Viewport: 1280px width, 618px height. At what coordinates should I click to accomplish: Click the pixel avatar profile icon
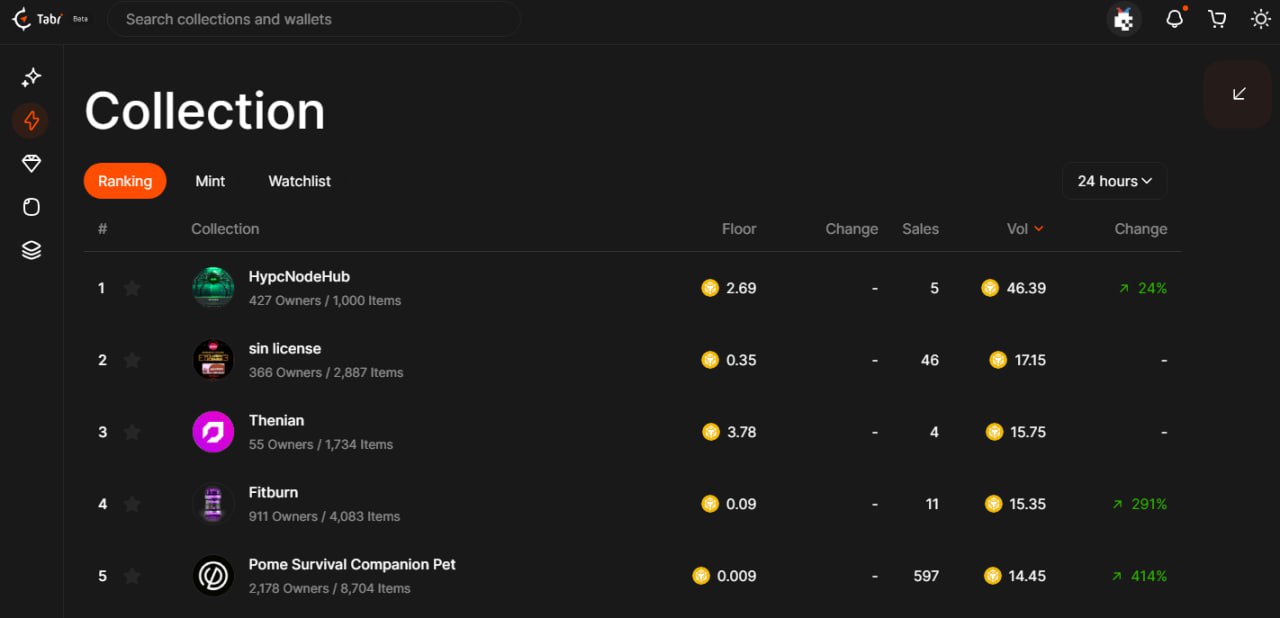click(1125, 19)
